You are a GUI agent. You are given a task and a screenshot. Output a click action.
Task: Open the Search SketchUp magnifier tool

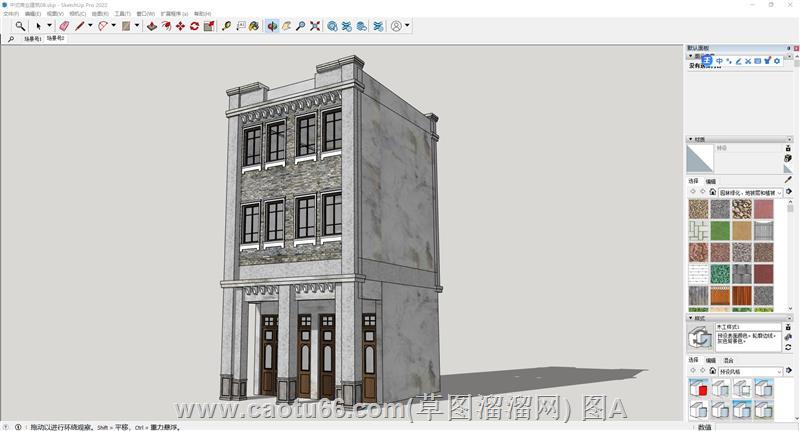pyautogui.click(x=20, y=26)
